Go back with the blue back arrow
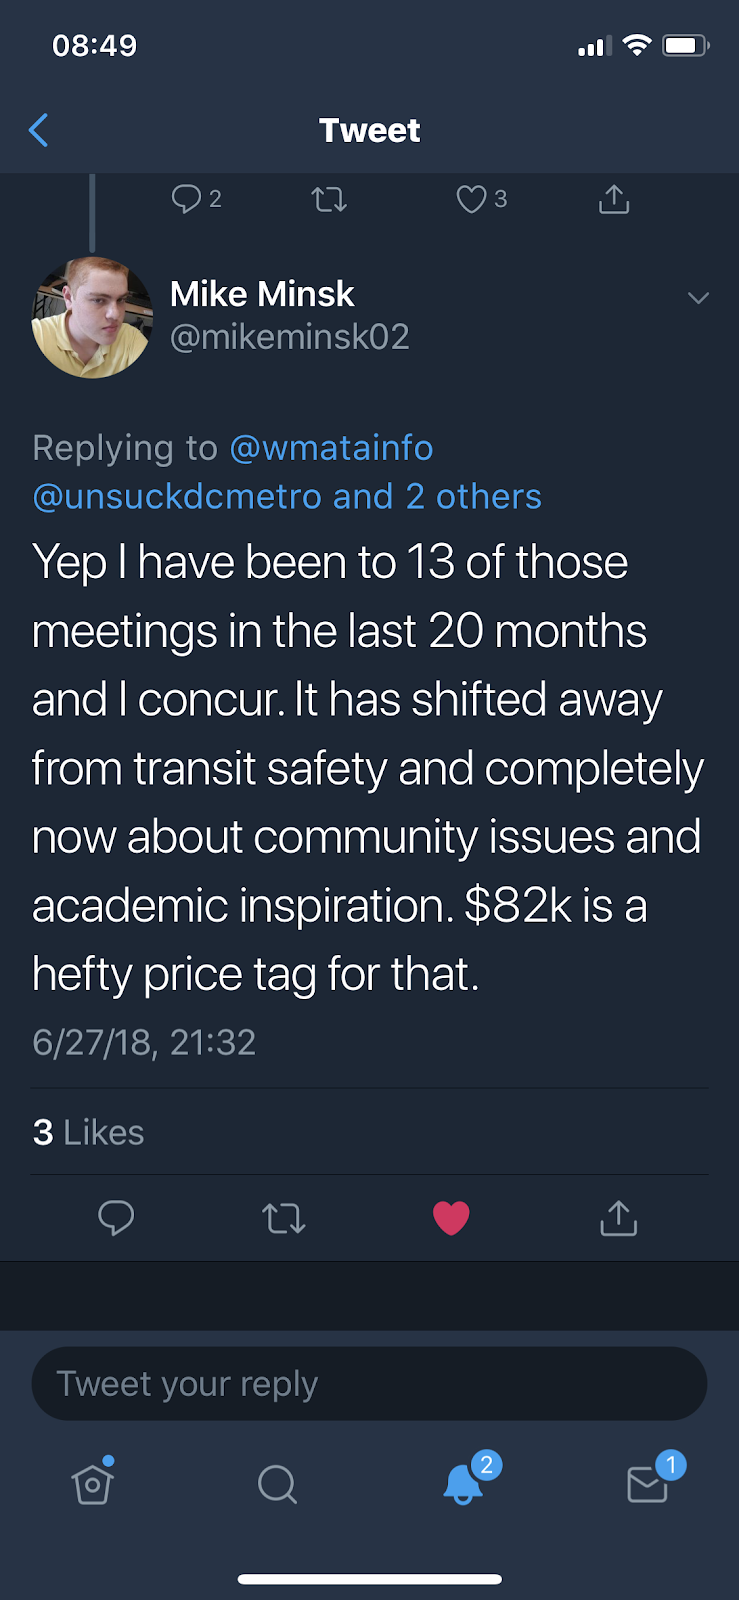 click(39, 130)
